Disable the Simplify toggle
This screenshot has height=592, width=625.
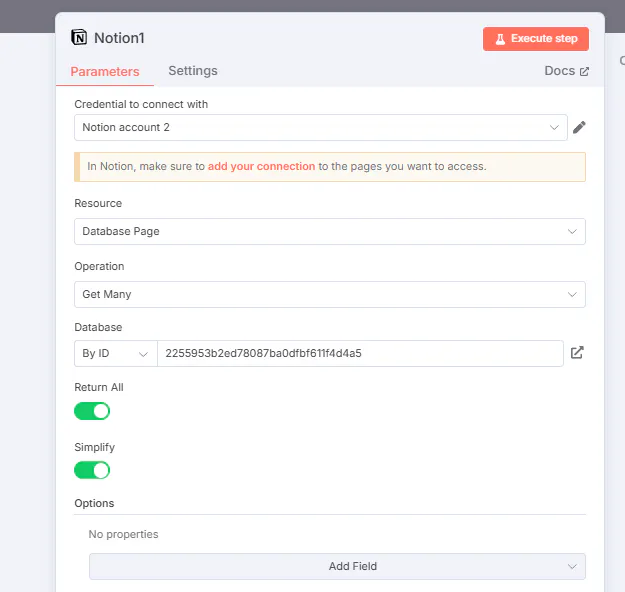(92, 470)
